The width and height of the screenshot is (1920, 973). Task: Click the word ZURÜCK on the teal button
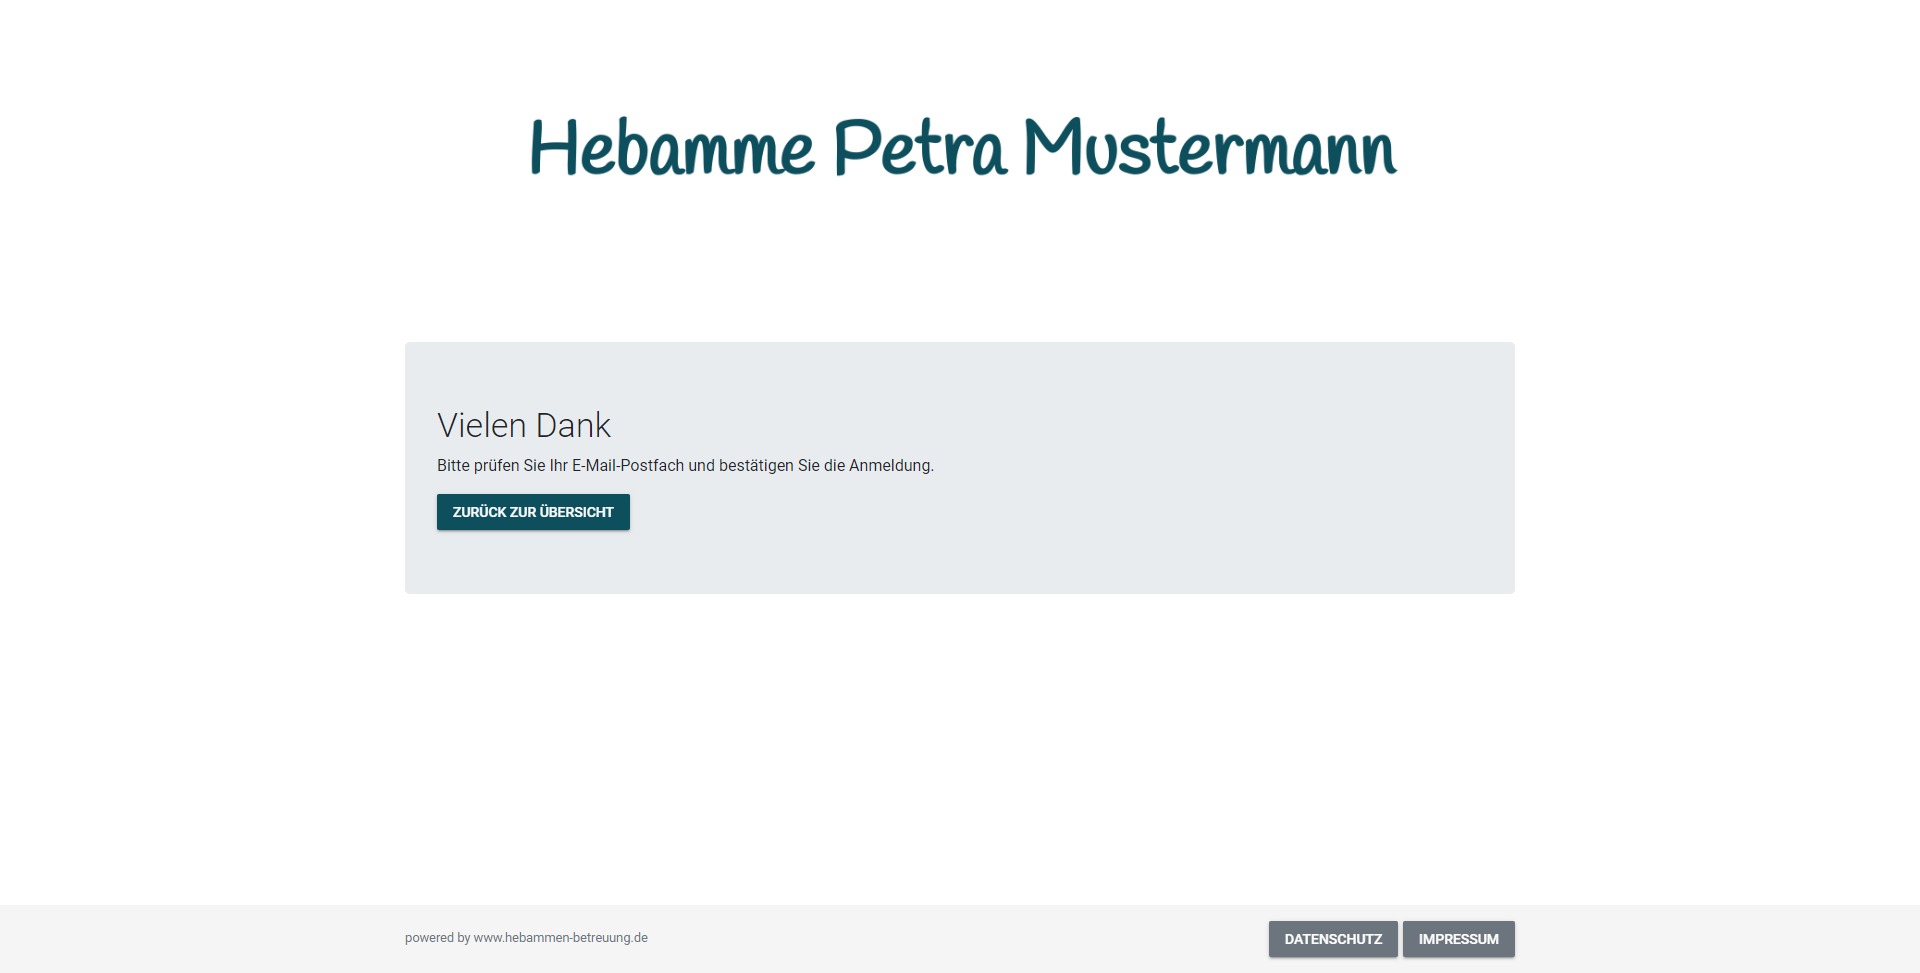tap(479, 512)
